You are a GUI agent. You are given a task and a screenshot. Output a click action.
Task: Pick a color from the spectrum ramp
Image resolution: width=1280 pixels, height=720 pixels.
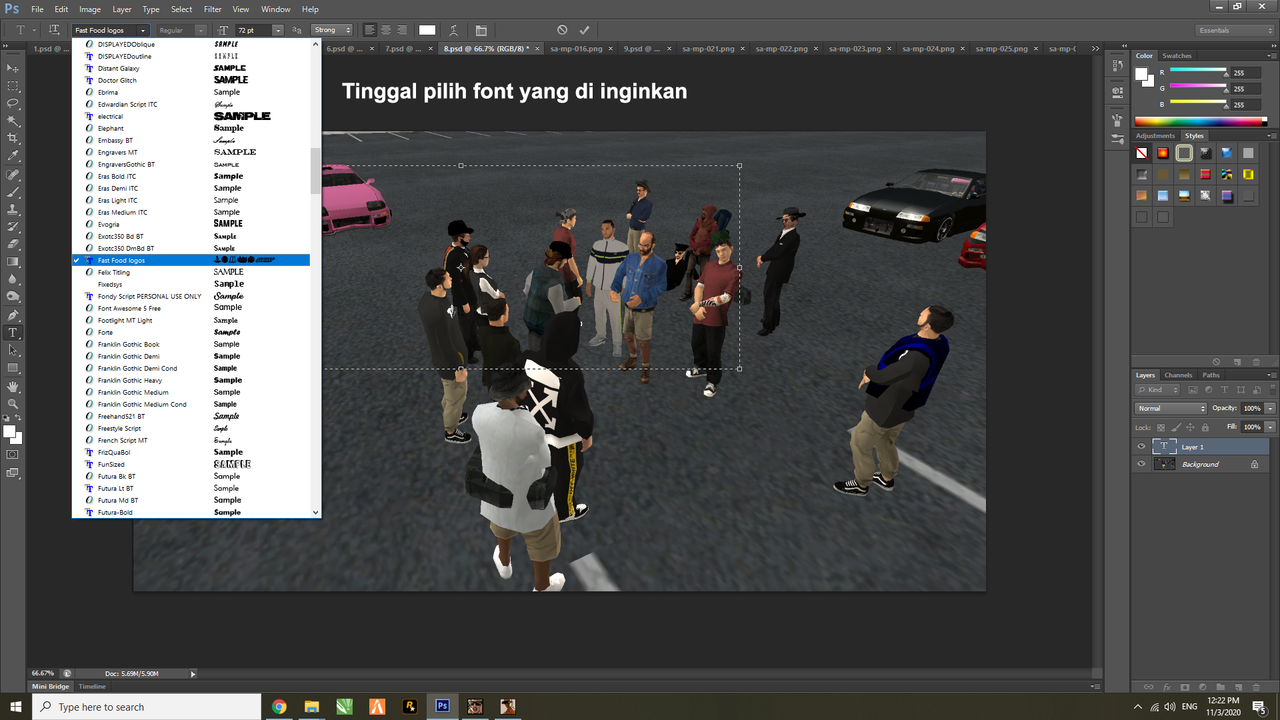click(1201, 121)
